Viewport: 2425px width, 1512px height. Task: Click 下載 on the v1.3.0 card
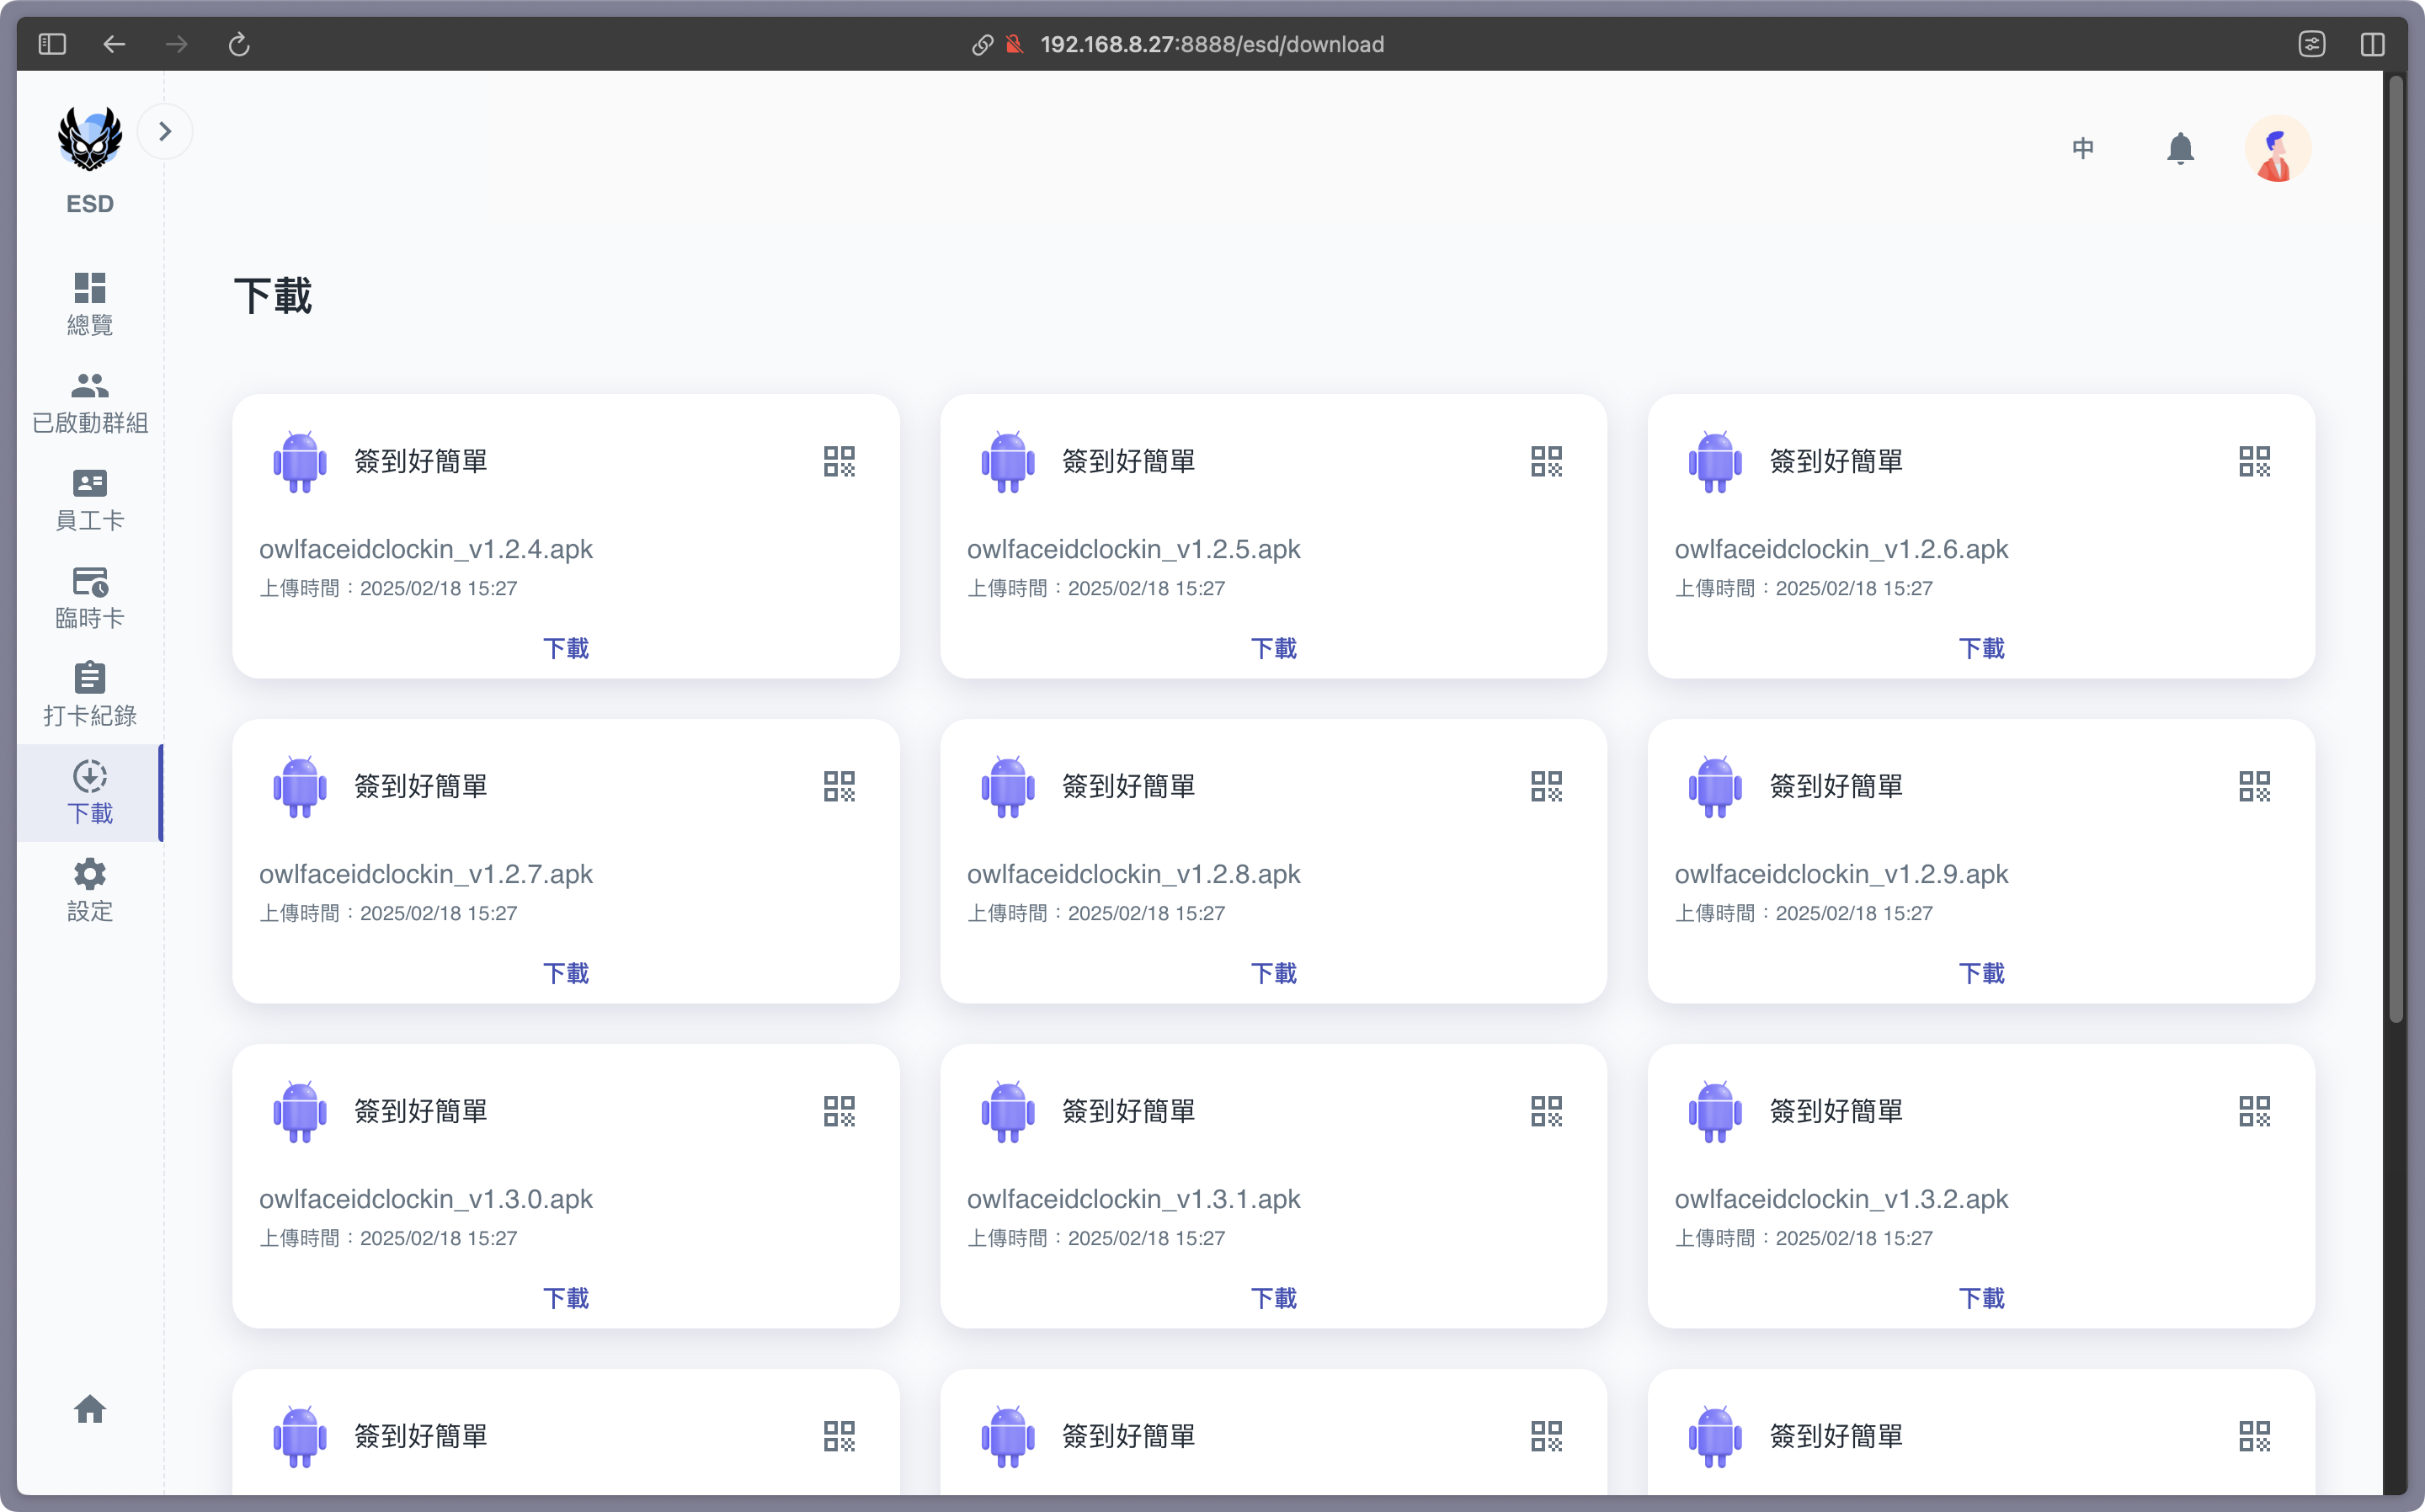point(565,1298)
